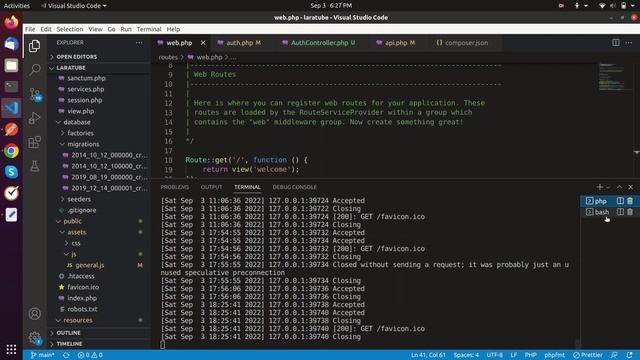640x360 pixels.
Task: Open new terminal launch profile dropdown
Action: tap(608, 187)
